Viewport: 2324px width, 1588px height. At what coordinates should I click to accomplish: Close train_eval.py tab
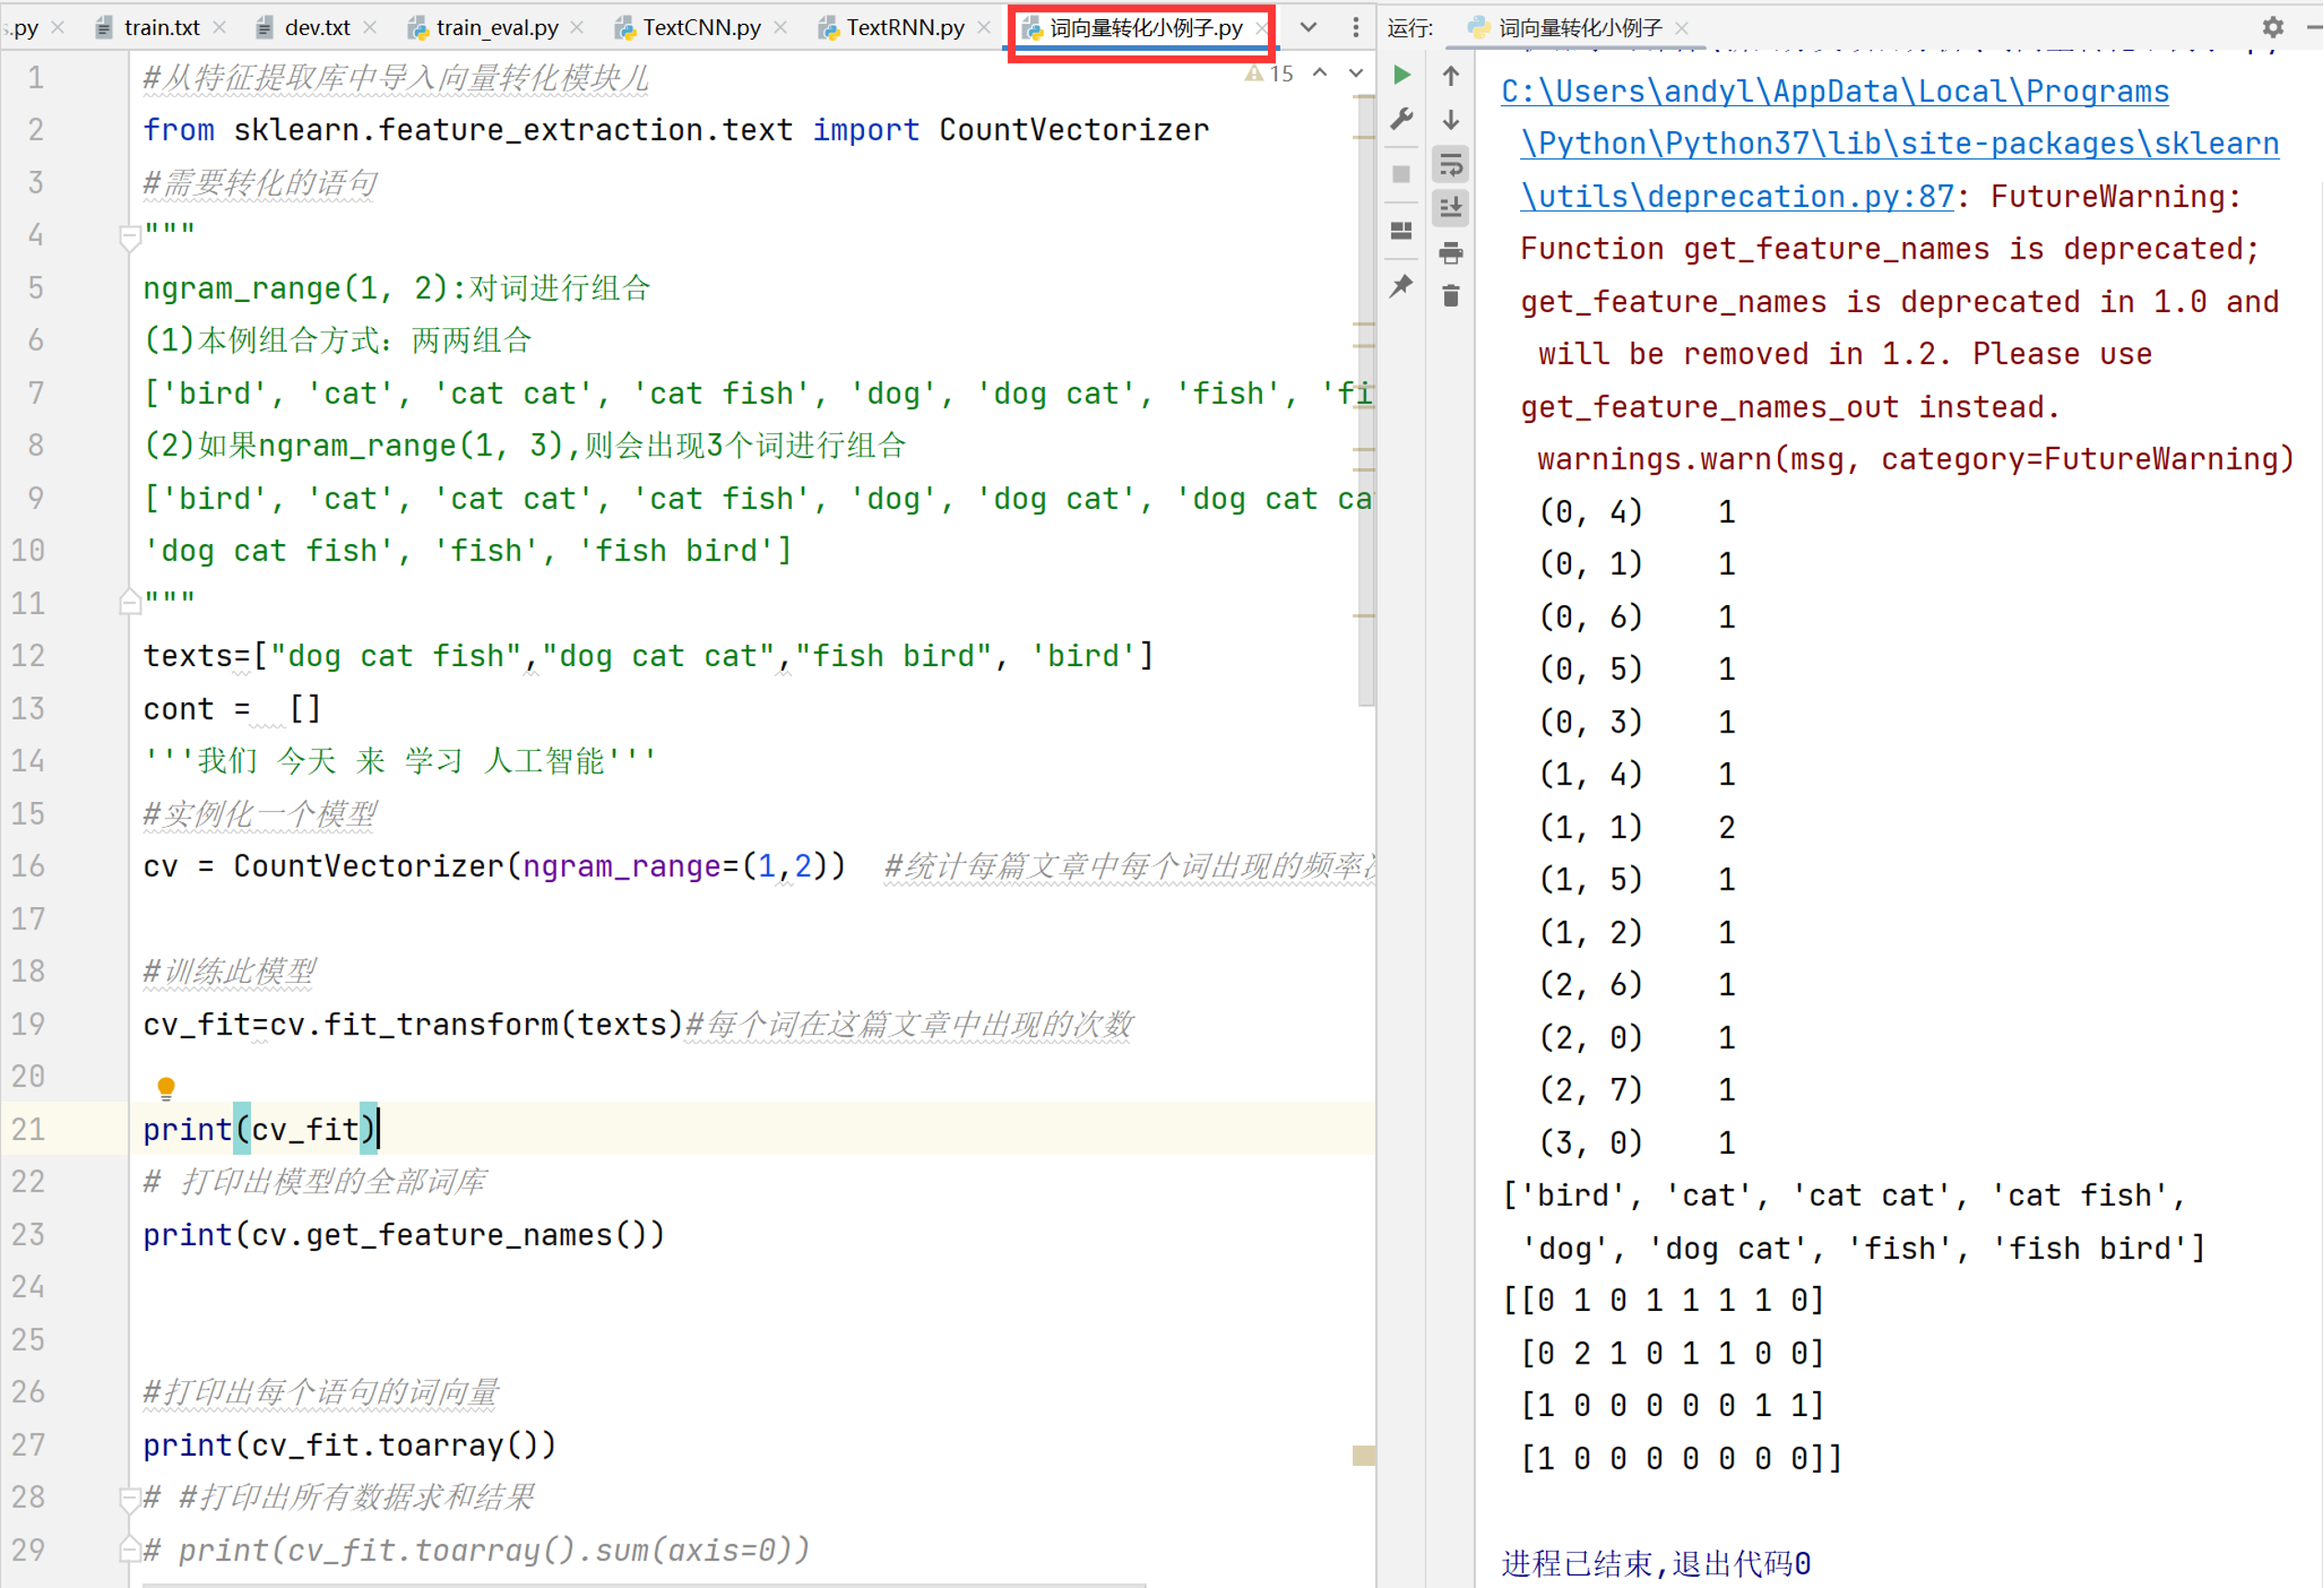coord(578,27)
